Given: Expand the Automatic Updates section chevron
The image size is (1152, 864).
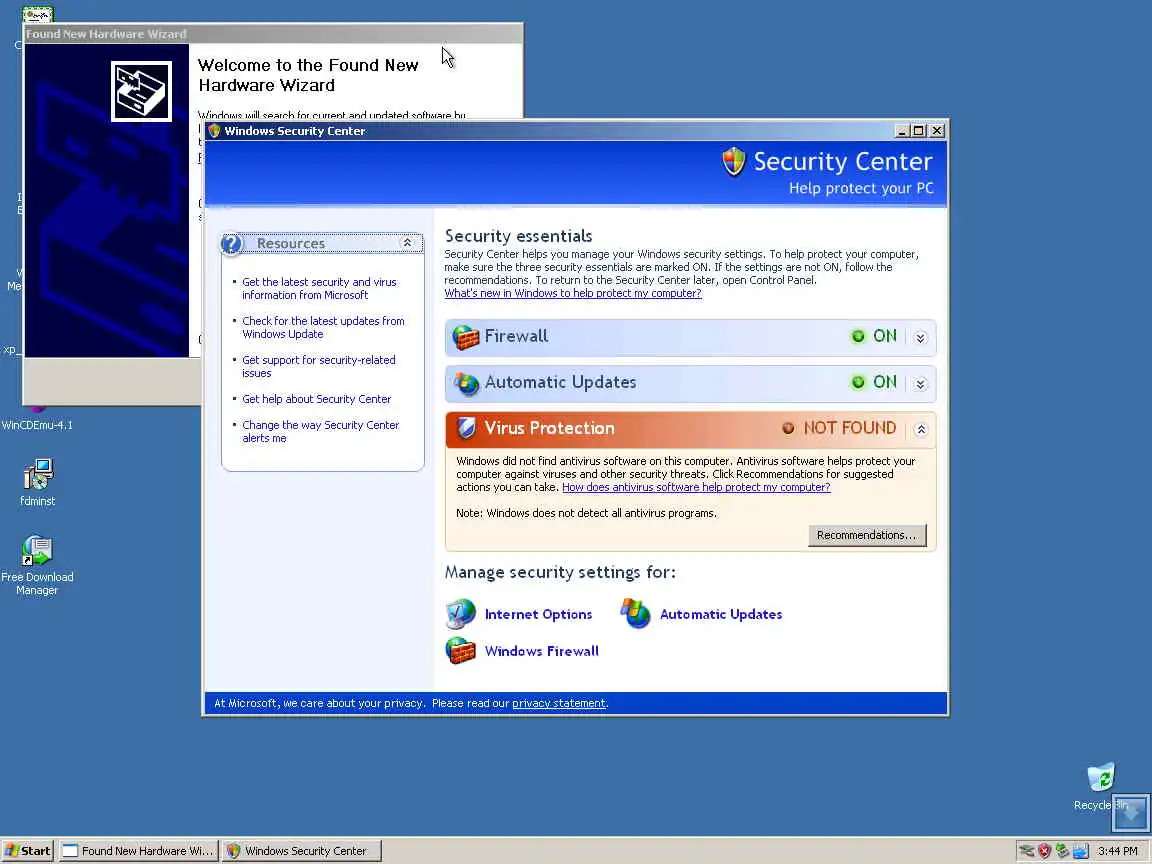Looking at the screenshot, I should point(921,384).
